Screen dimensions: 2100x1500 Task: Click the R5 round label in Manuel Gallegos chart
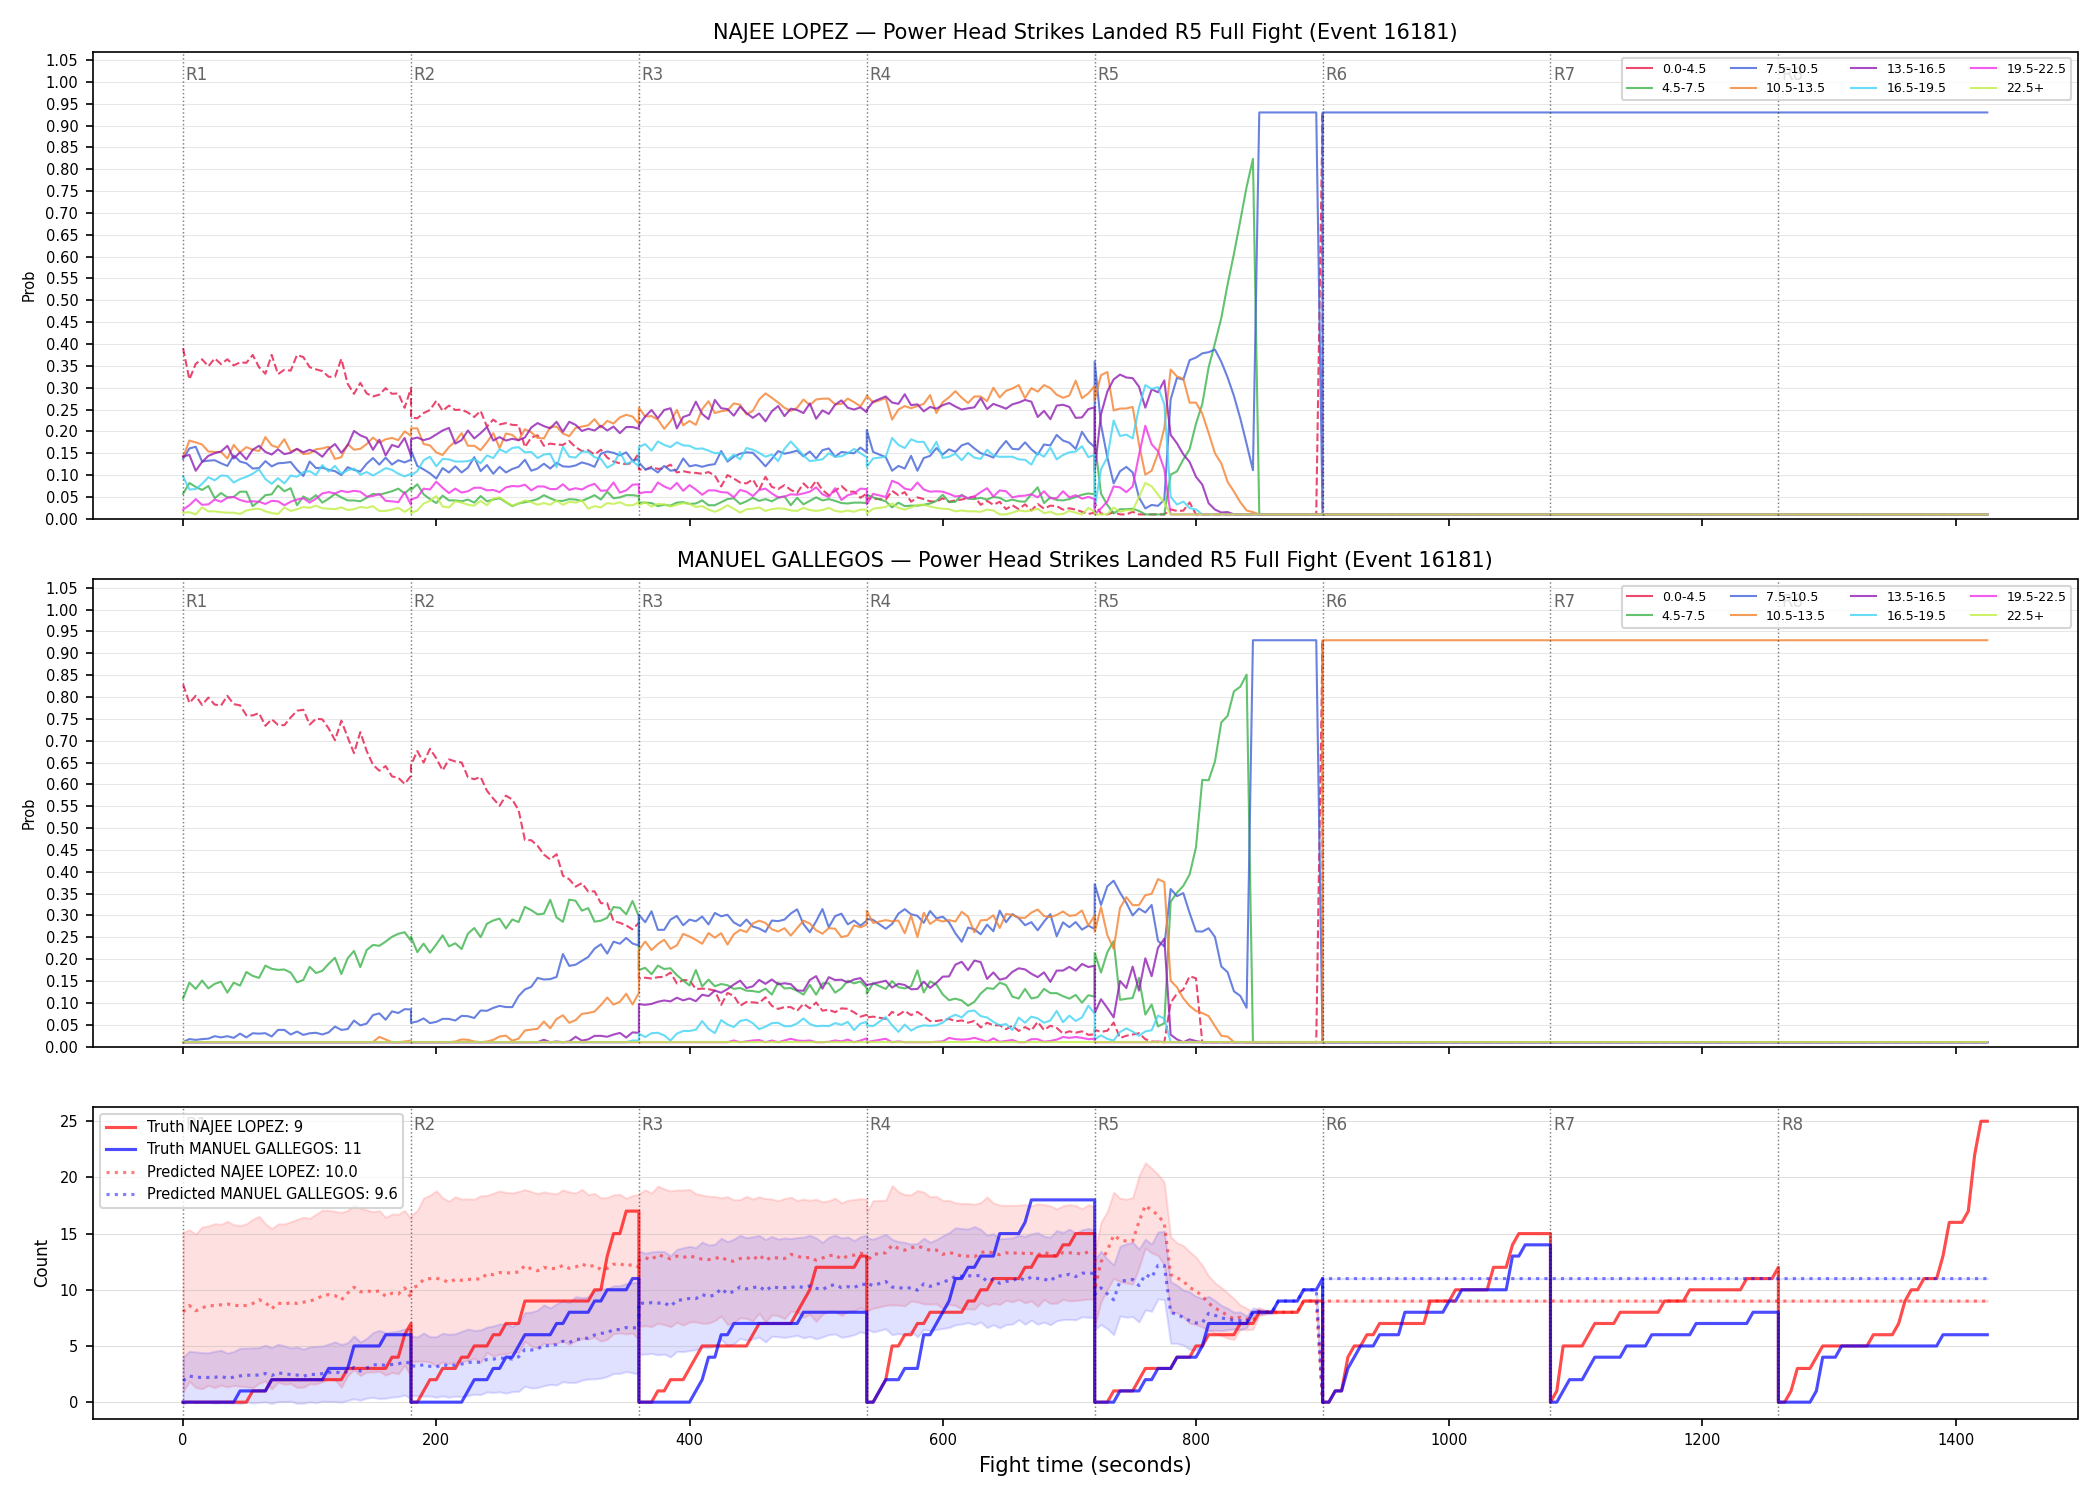pos(1108,601)
